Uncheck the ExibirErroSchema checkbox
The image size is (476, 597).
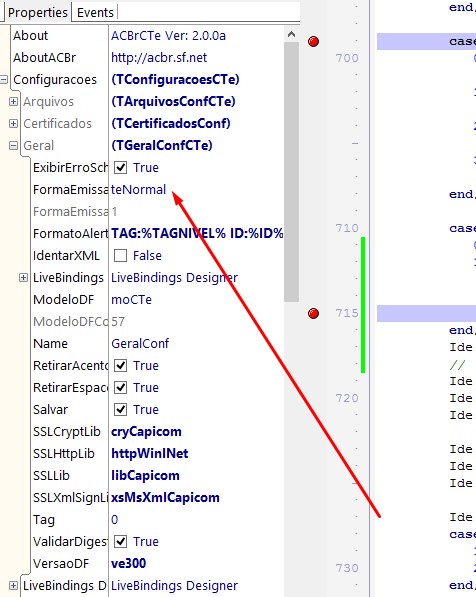[x=121, y=168]
